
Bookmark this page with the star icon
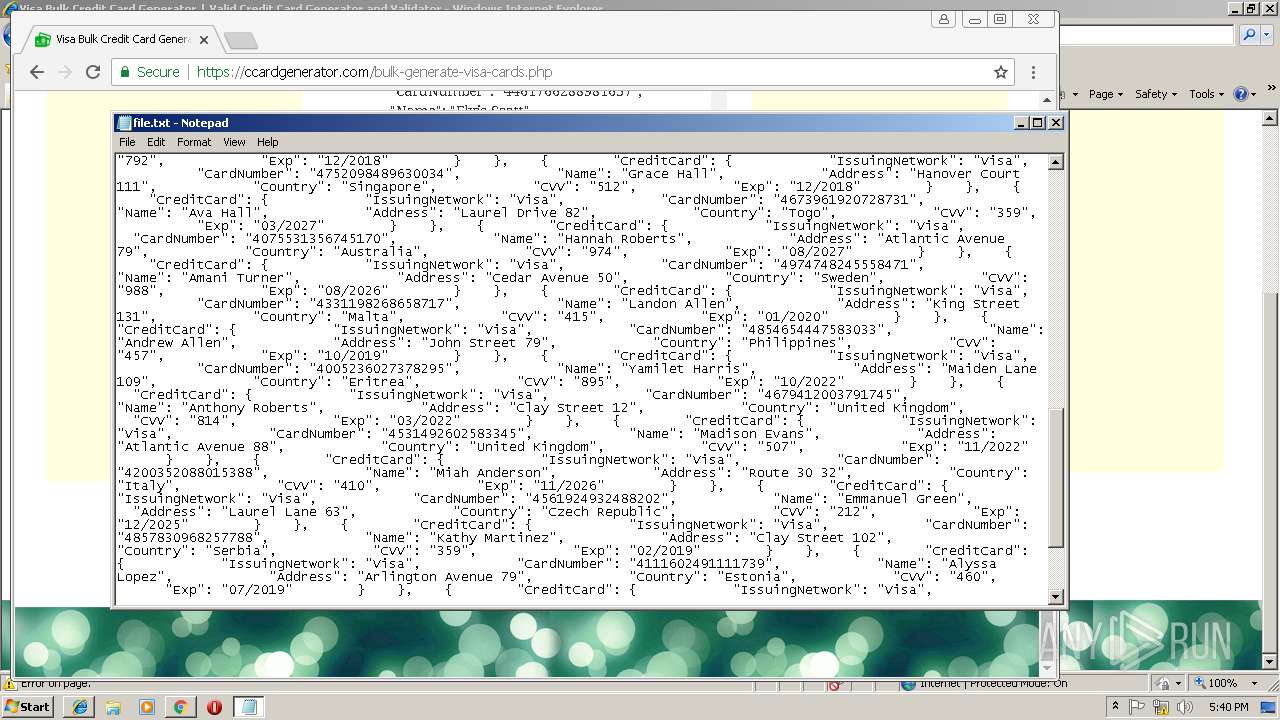[1000, 72]
